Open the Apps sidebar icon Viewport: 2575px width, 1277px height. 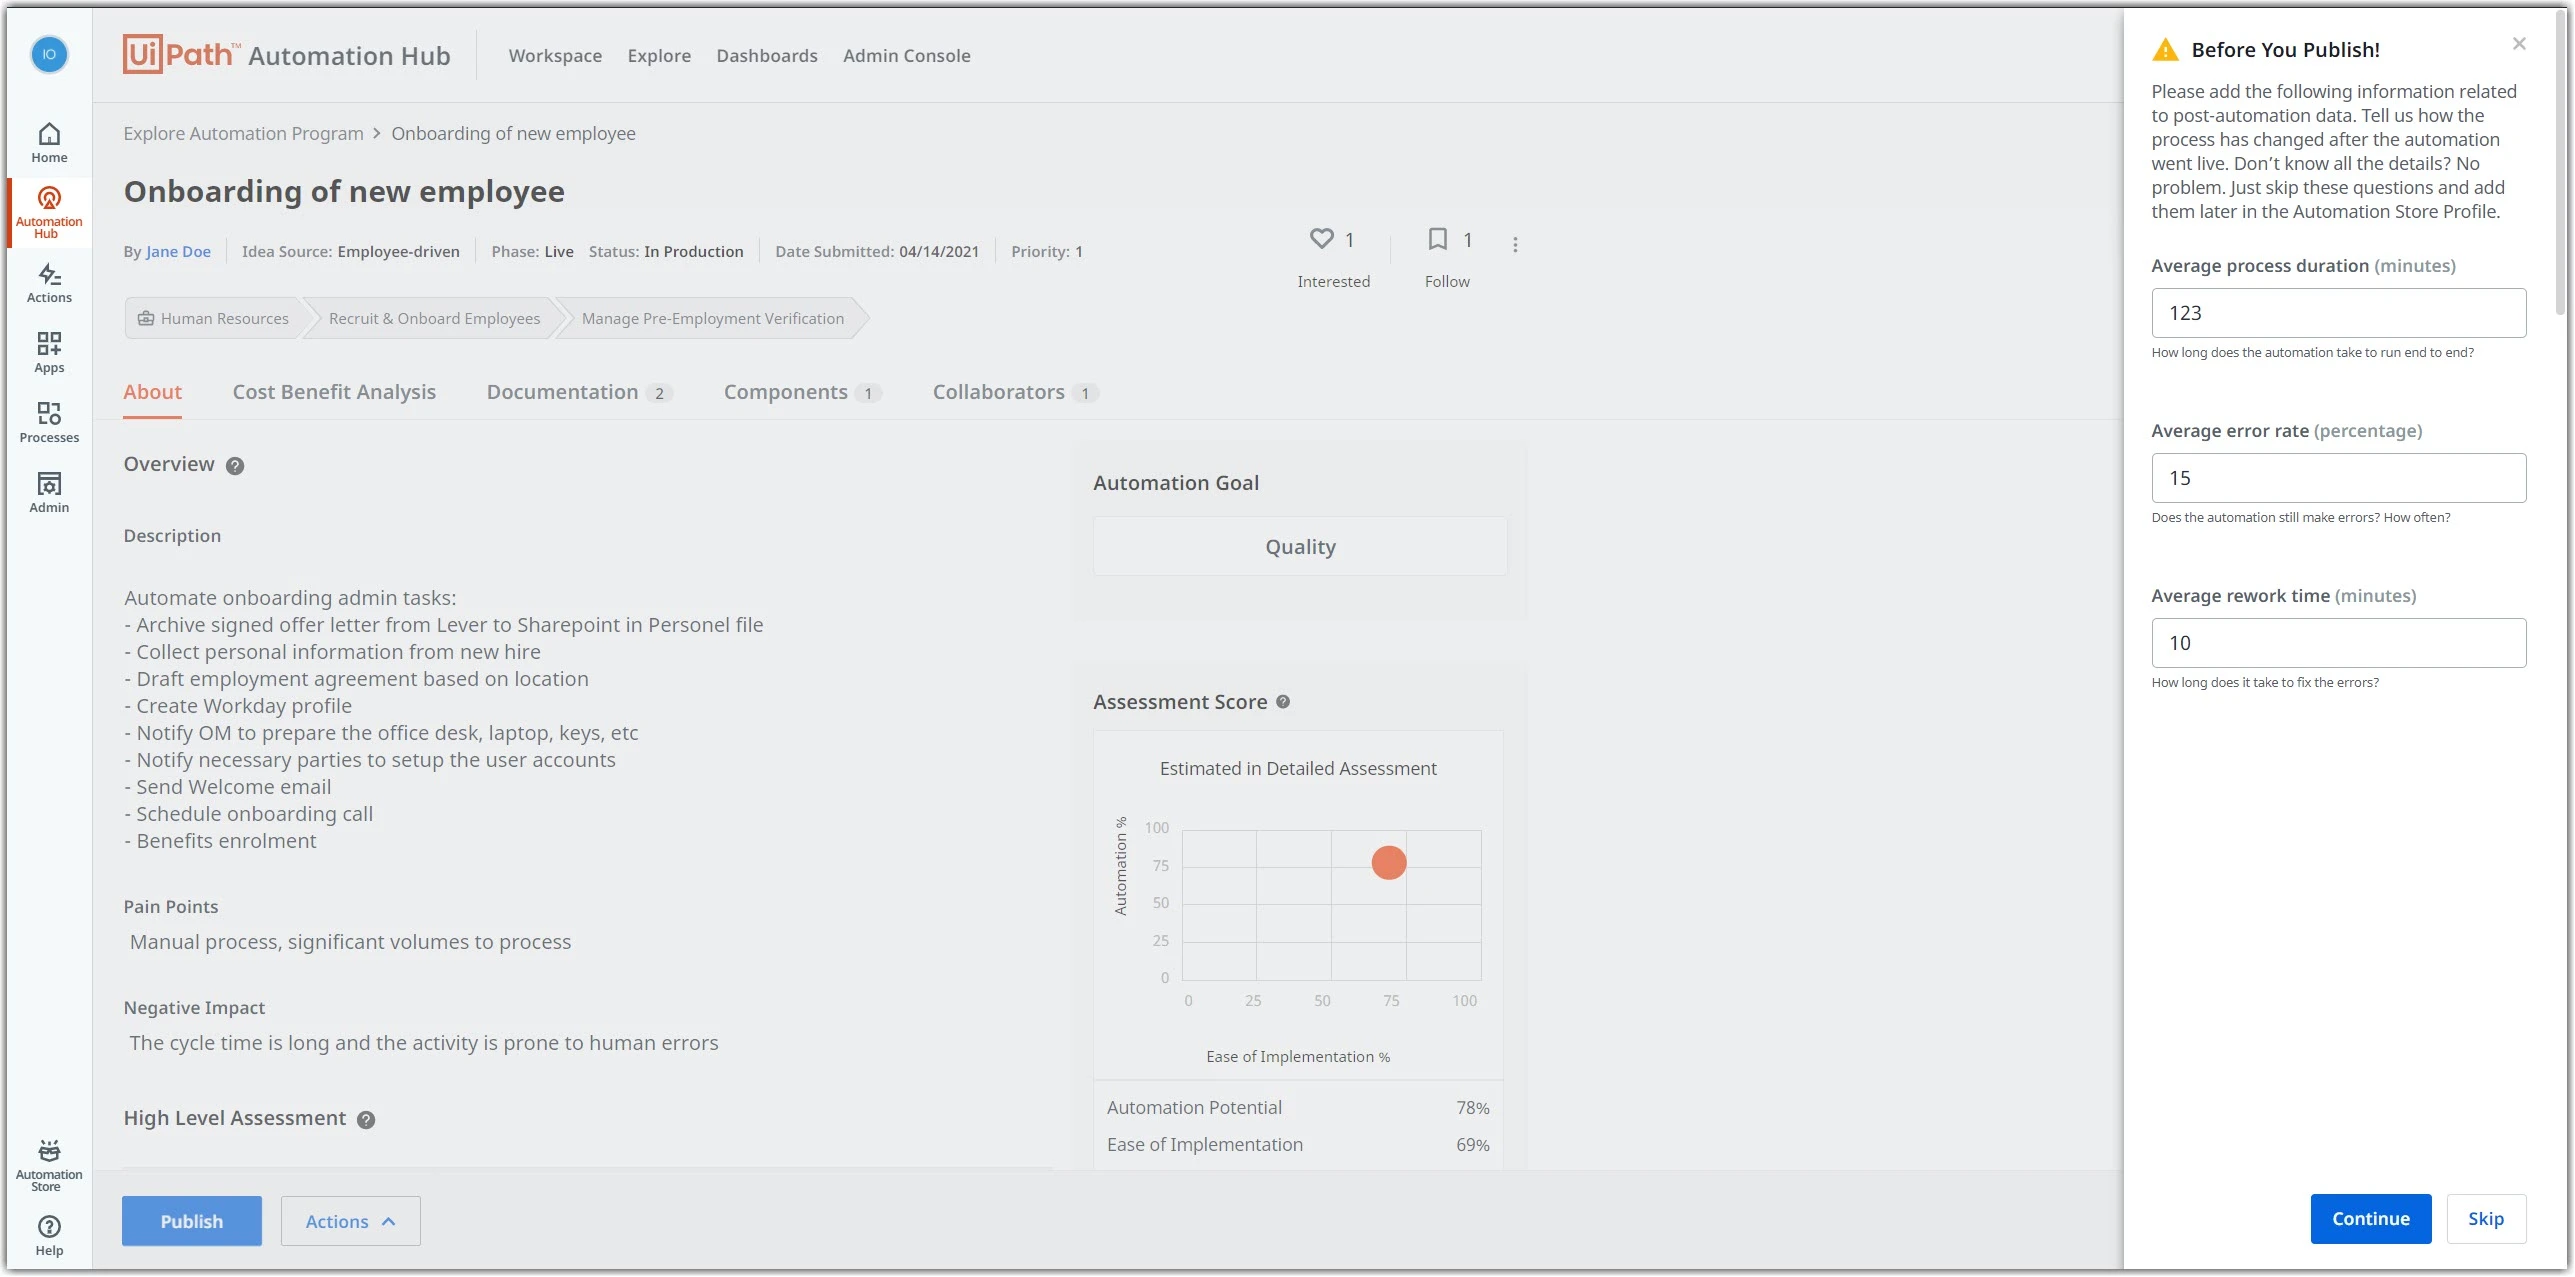pos(49,353)
